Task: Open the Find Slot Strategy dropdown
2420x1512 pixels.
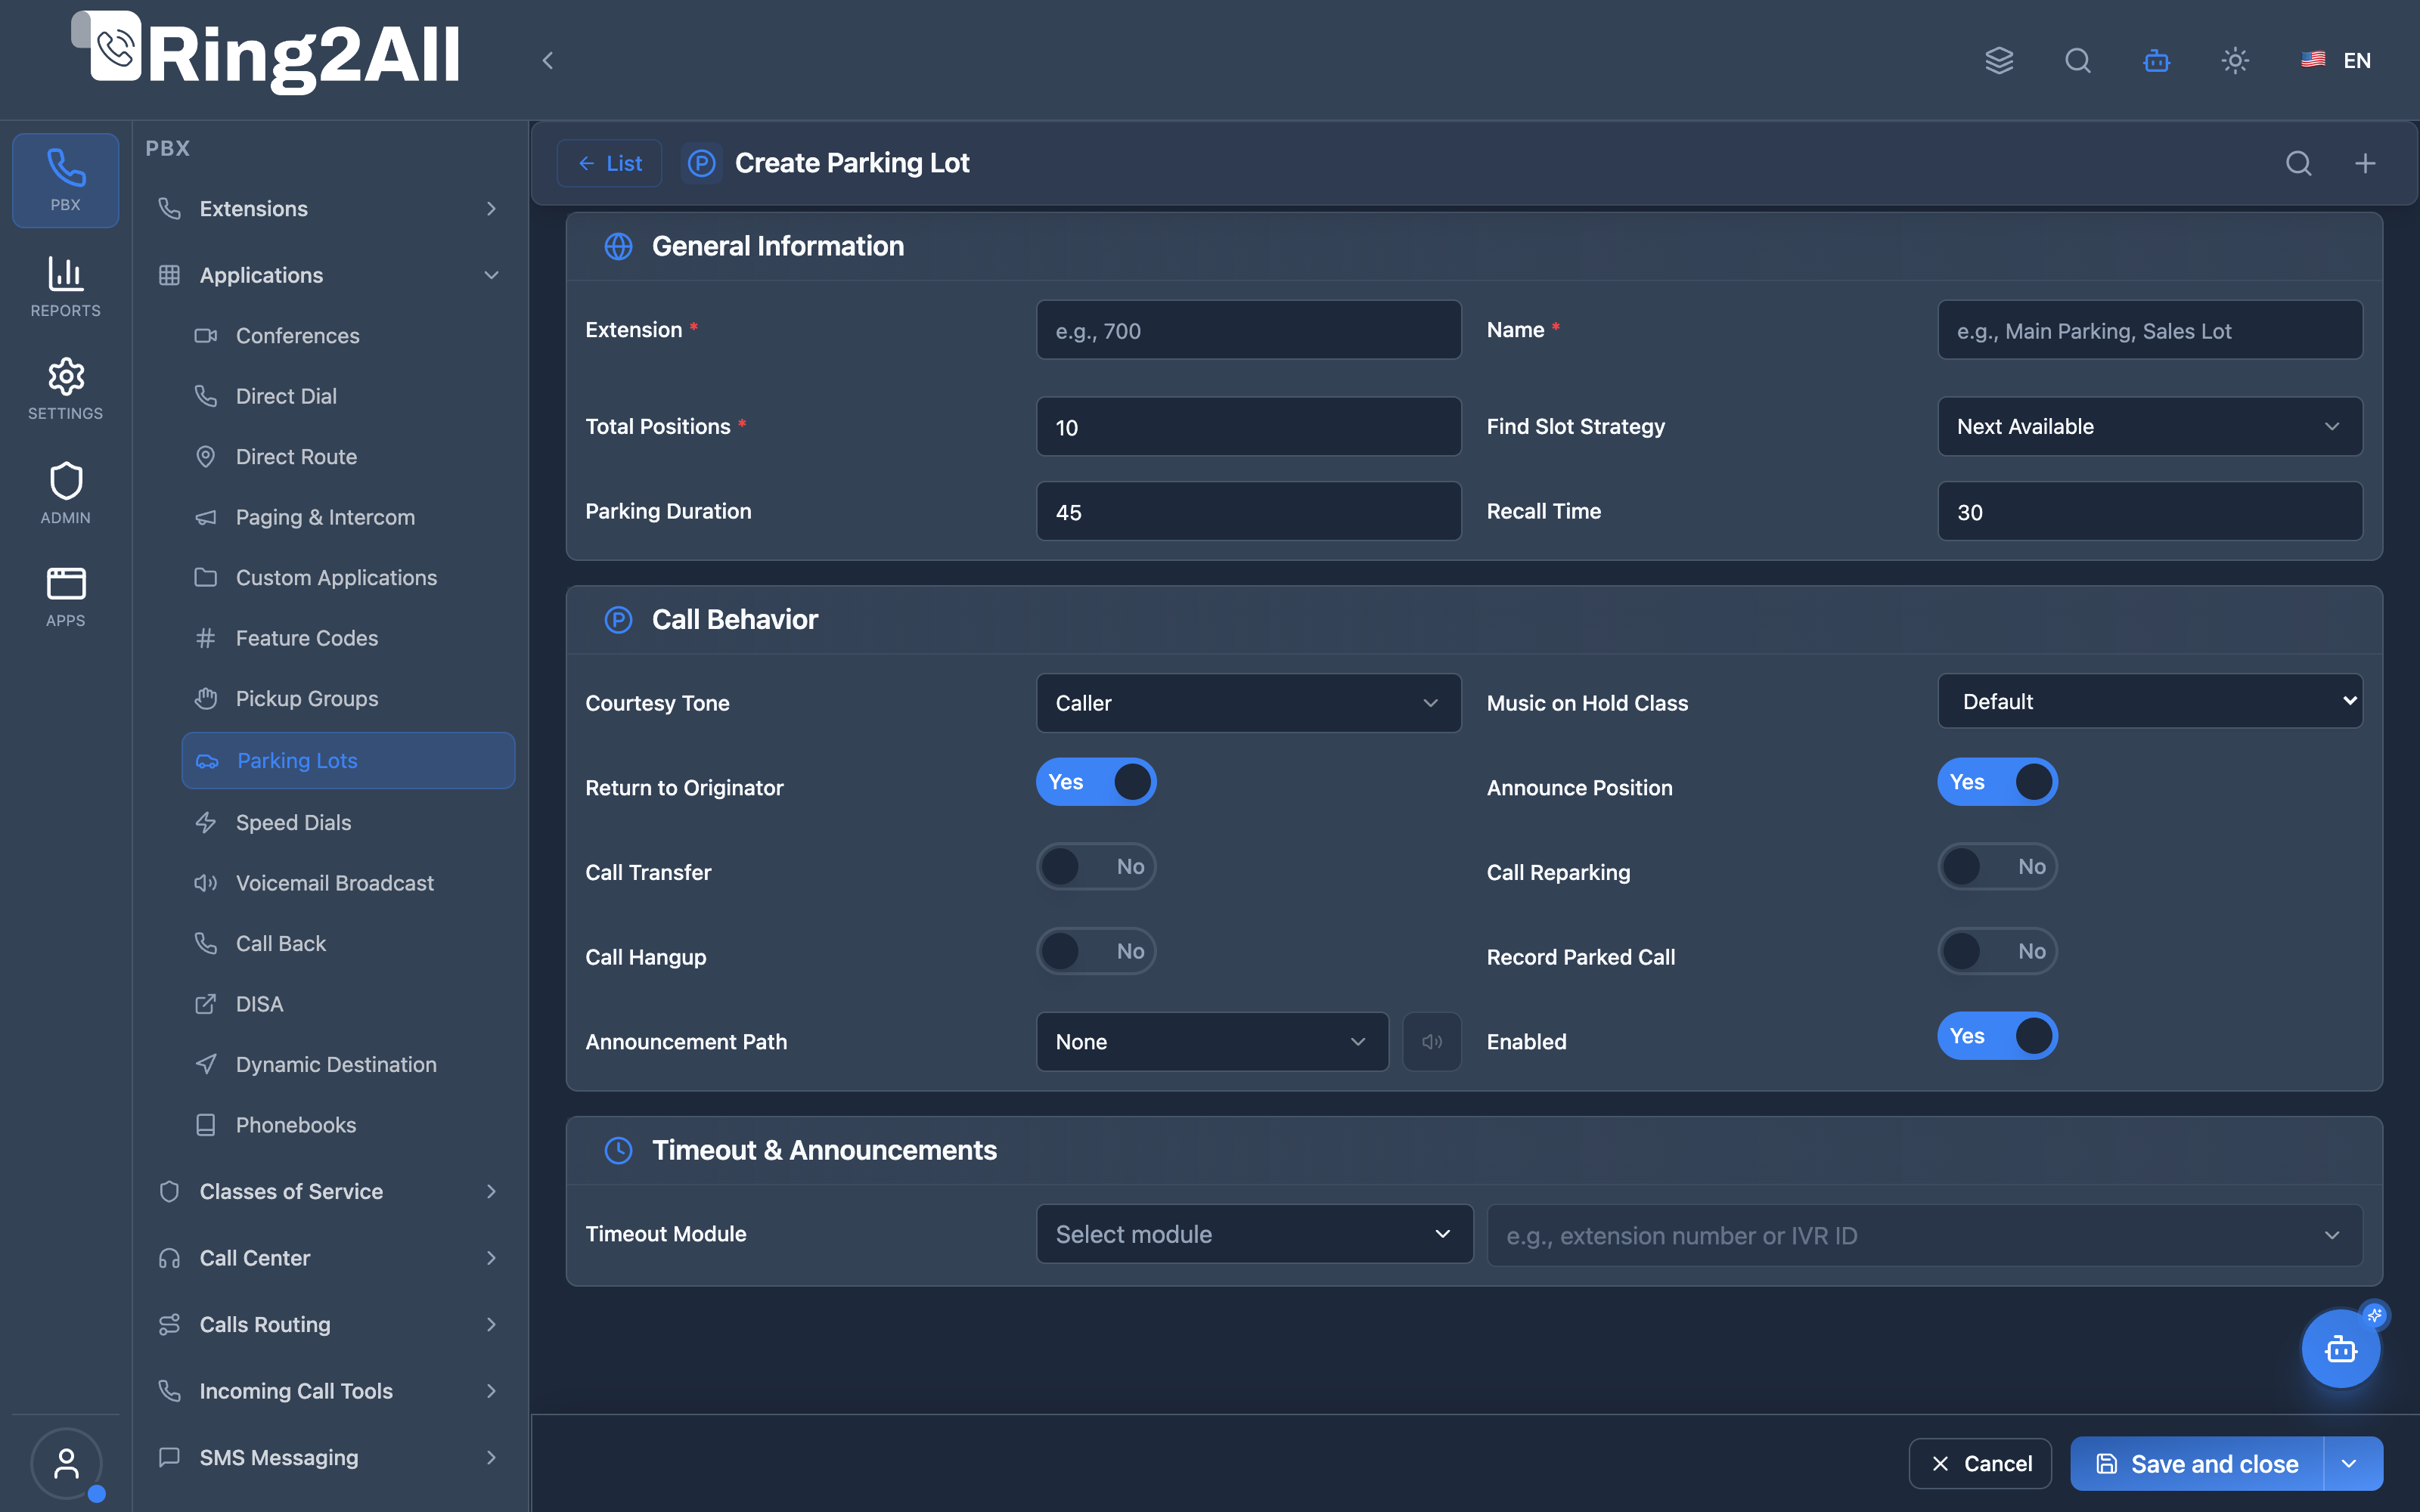Action: pos(2150,427)
